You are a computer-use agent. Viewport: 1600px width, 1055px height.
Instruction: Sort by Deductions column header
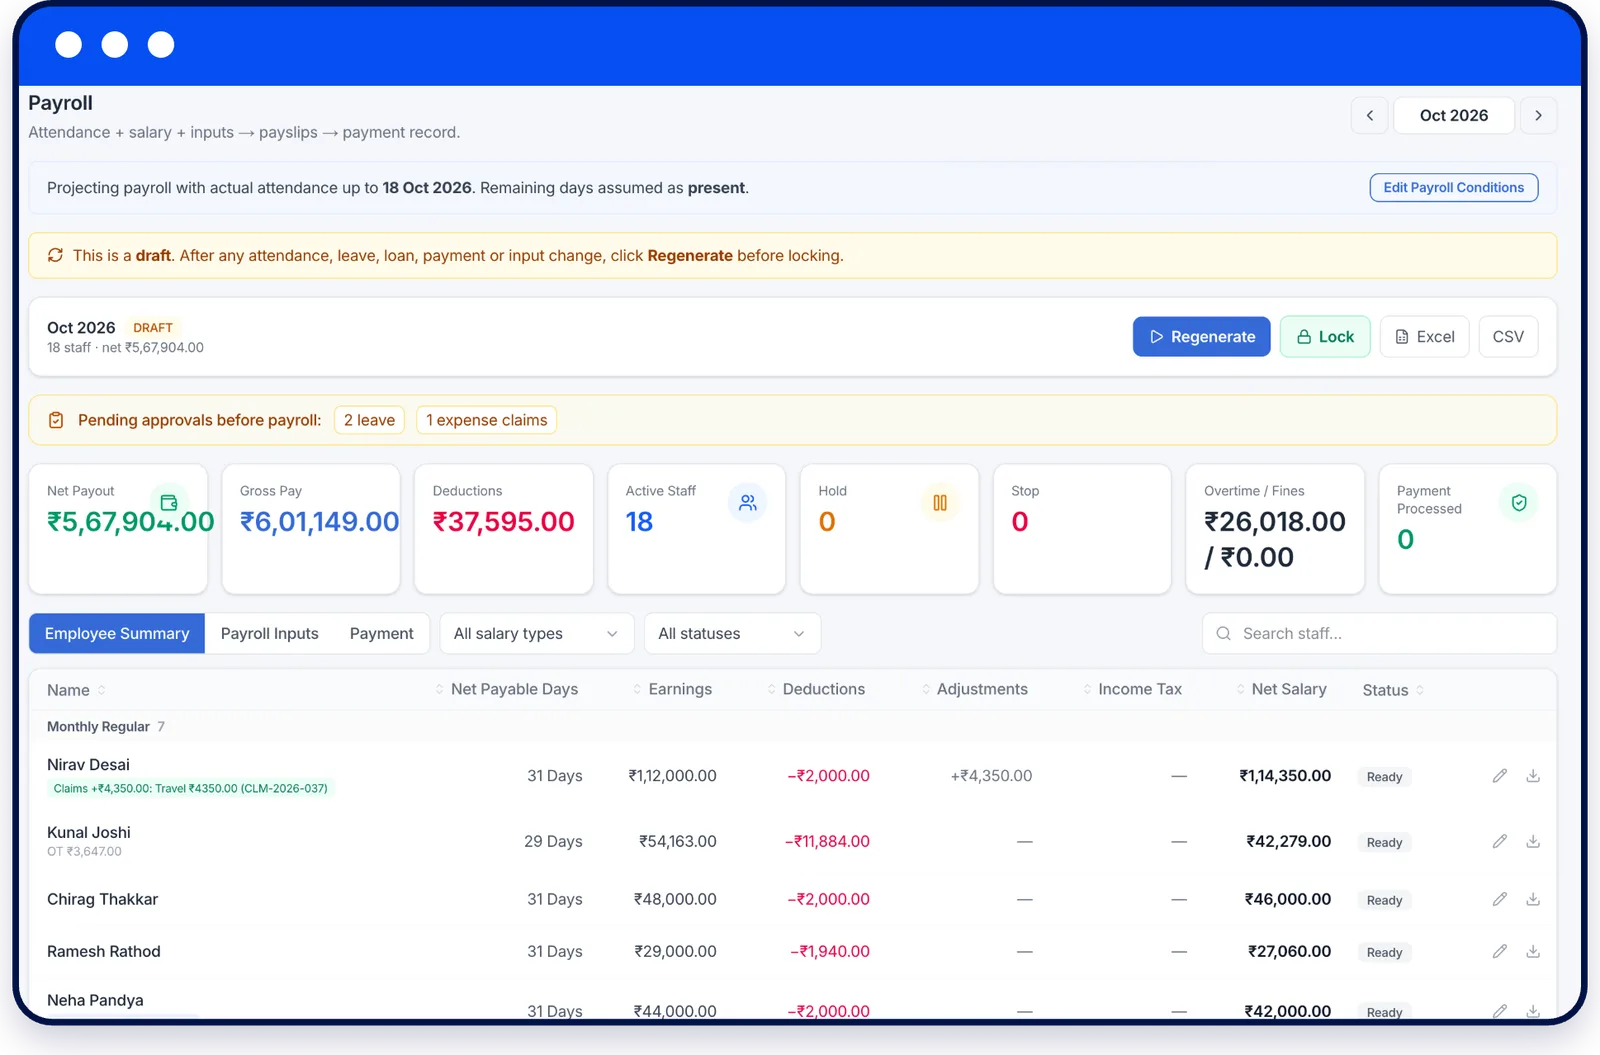click(816, 689)
